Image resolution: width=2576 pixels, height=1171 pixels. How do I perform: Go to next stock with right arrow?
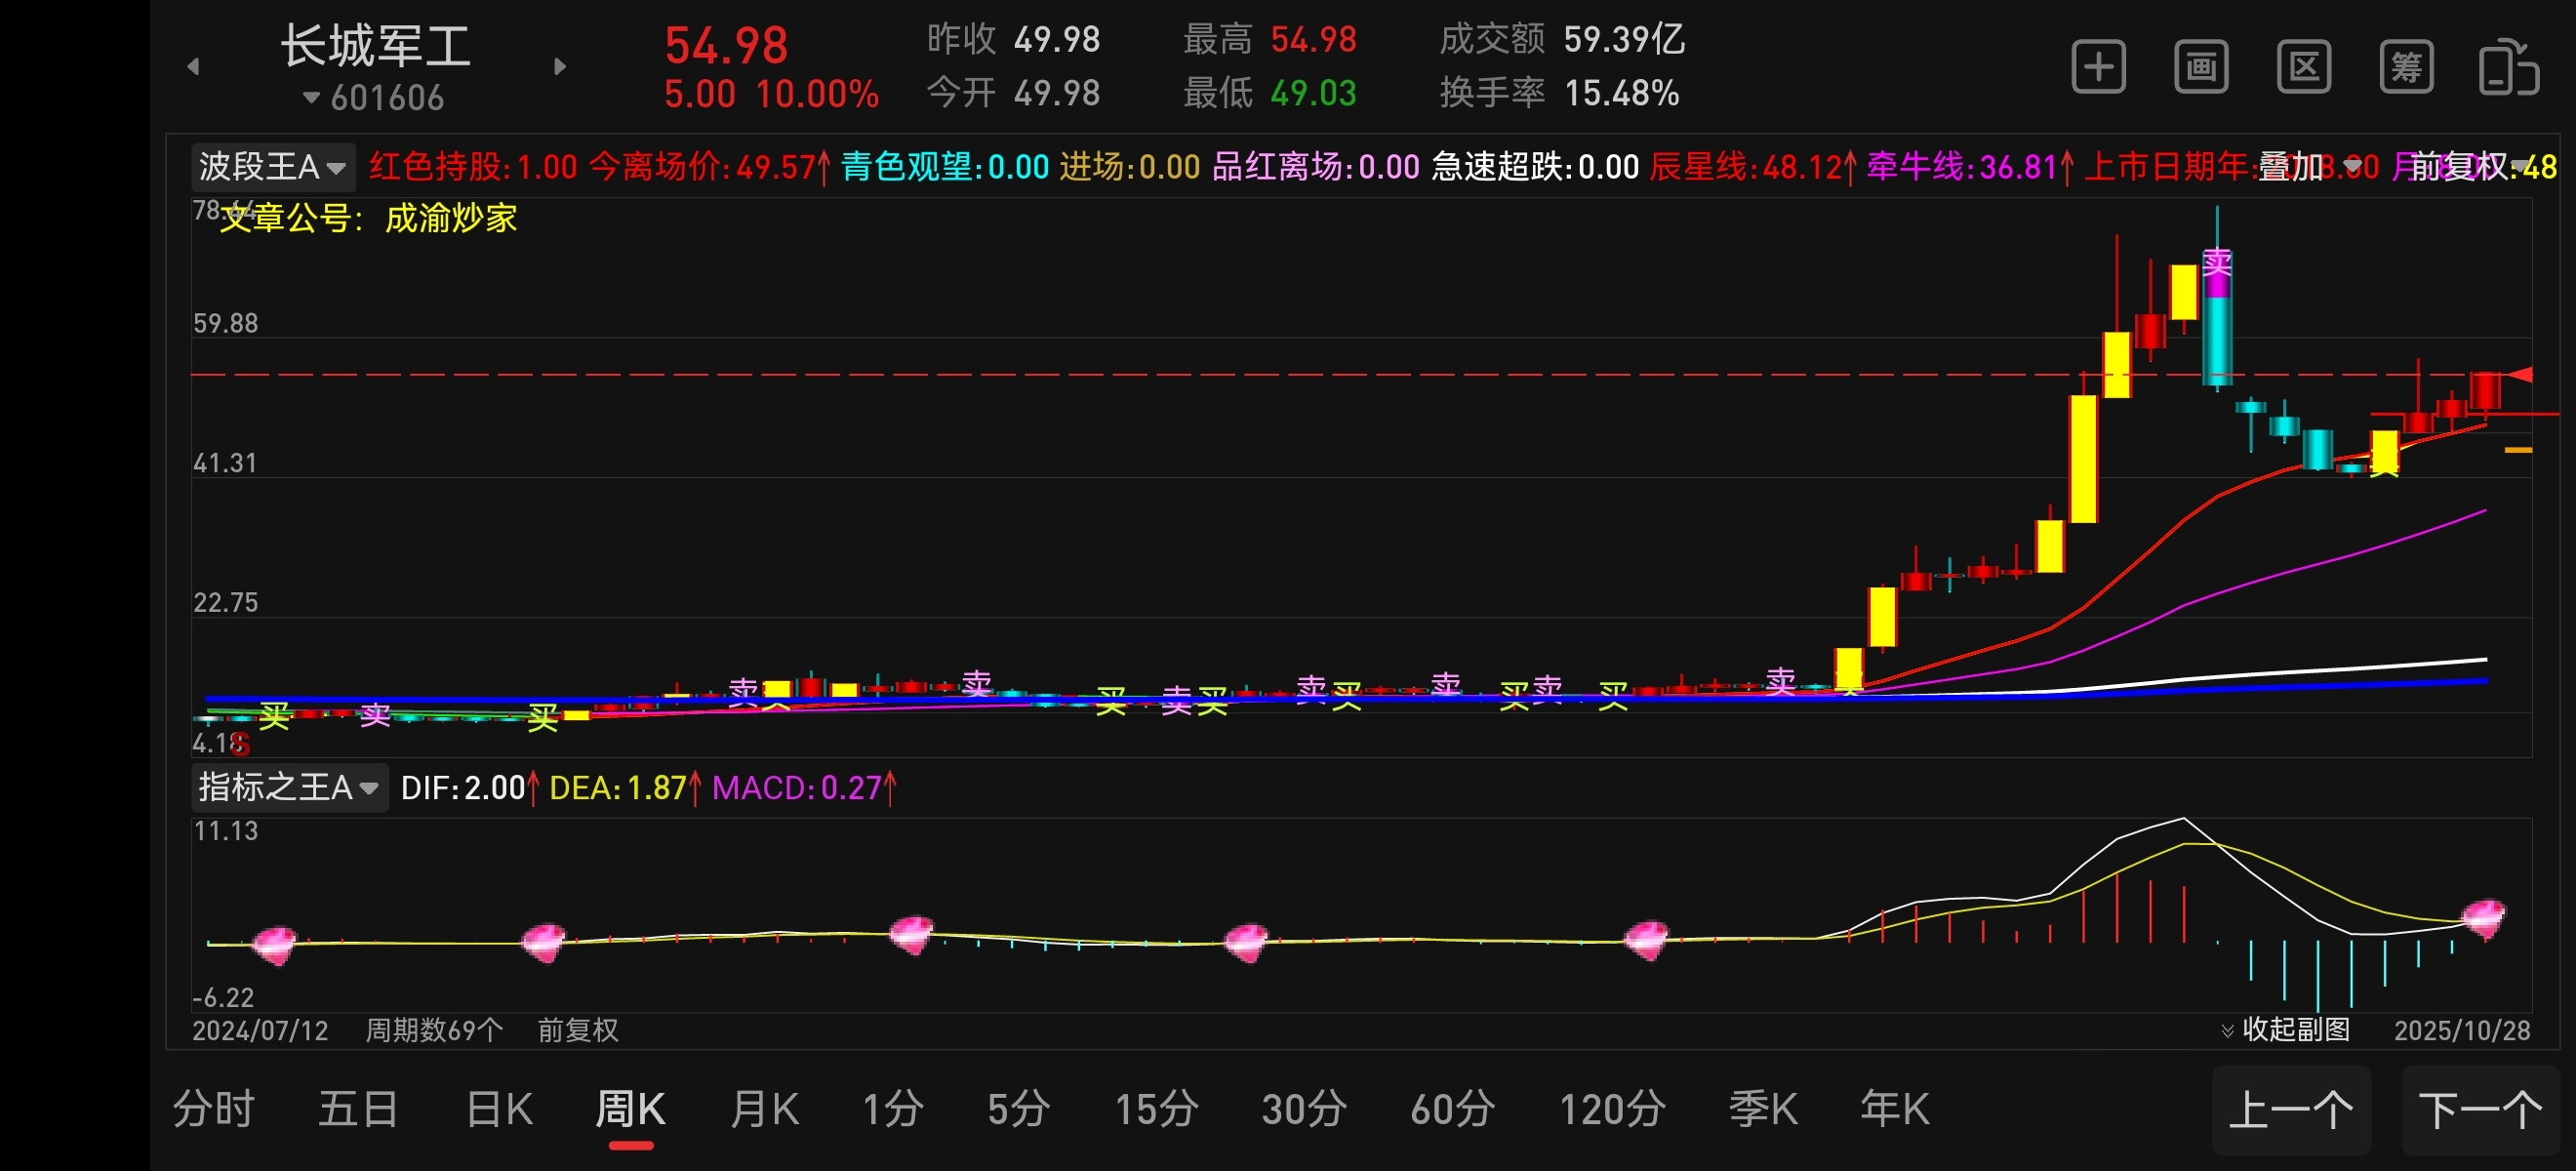pyautogui.click(x=560, y=67)
